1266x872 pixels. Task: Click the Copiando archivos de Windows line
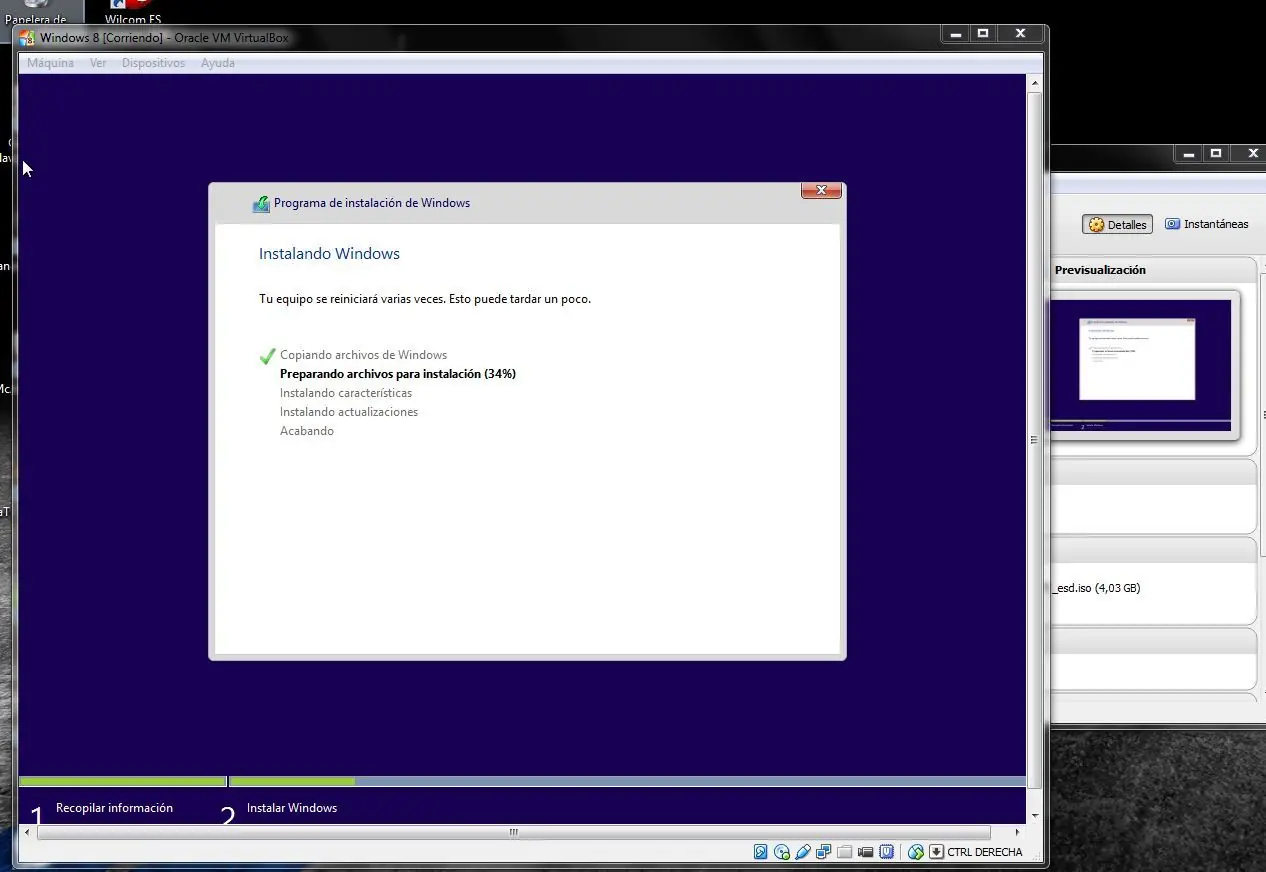click(363, 355)
